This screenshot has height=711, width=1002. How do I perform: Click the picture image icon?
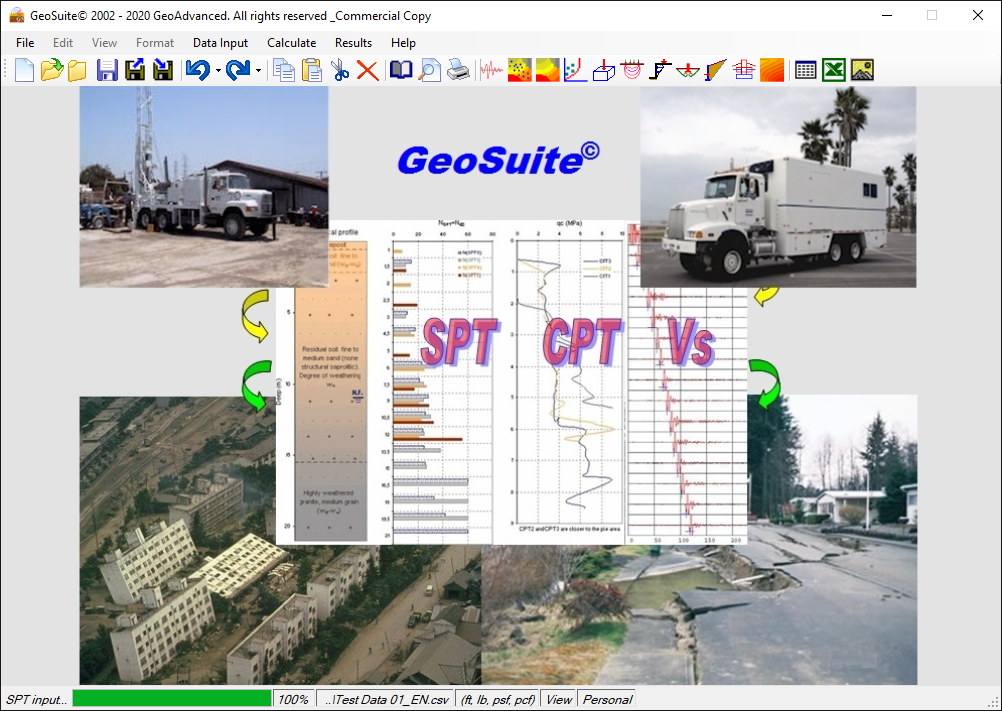[x=862, y=70]
